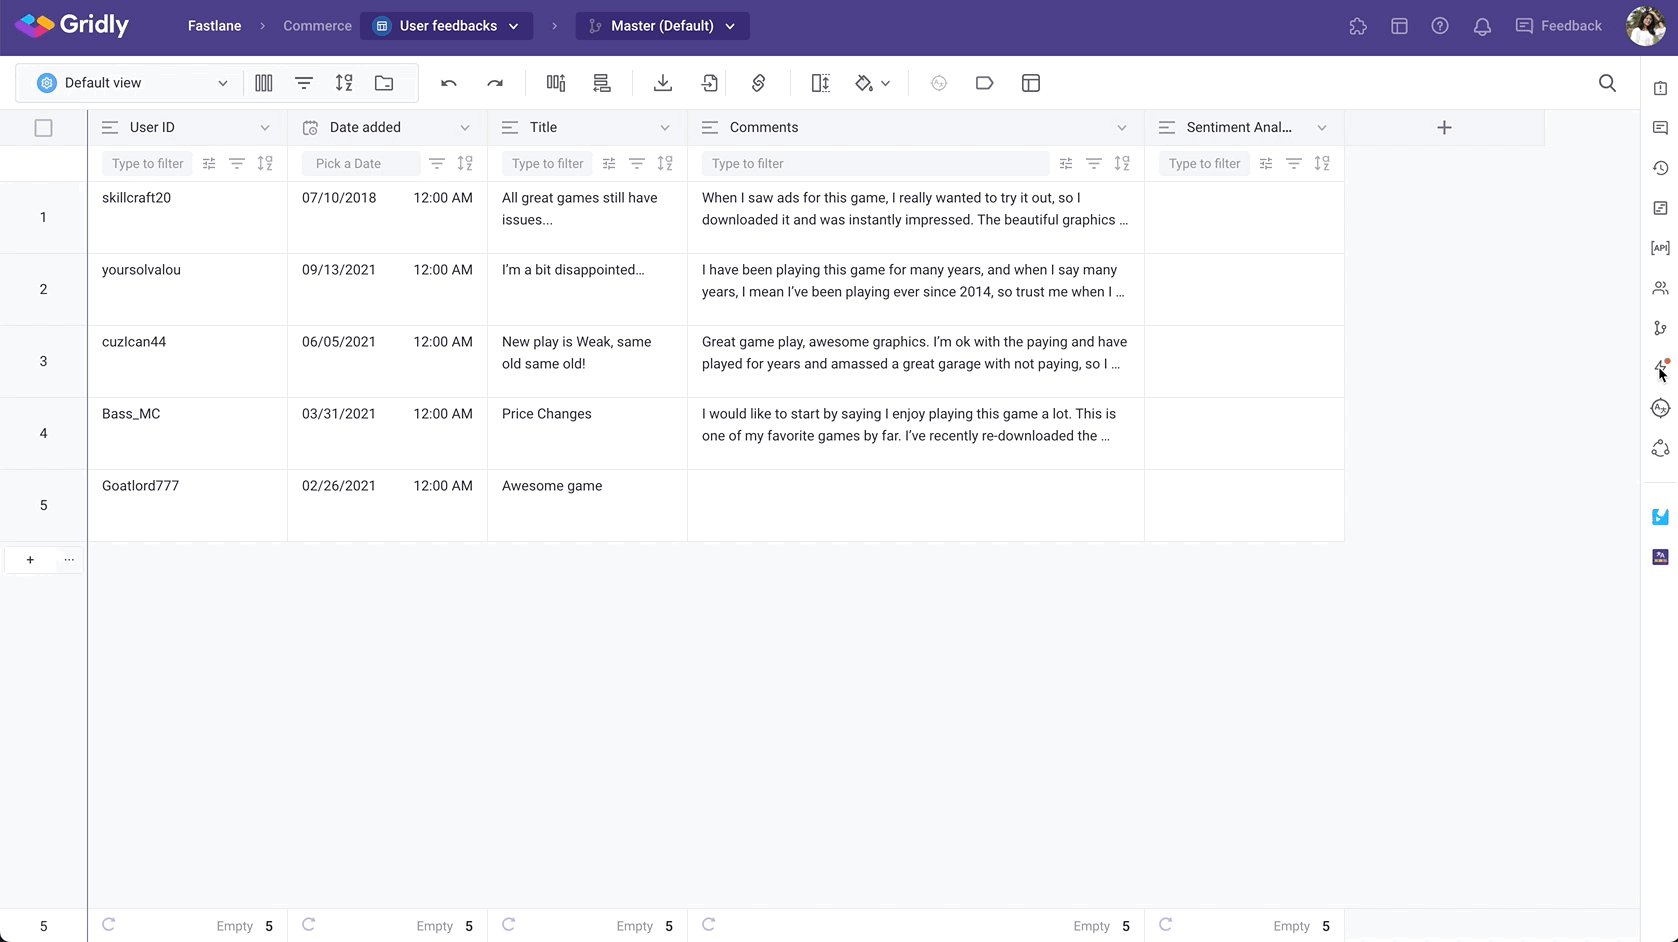The image size is (1678, 942).
Task: Click the API icon in right sidebar
Action: tap(1660, 248)
